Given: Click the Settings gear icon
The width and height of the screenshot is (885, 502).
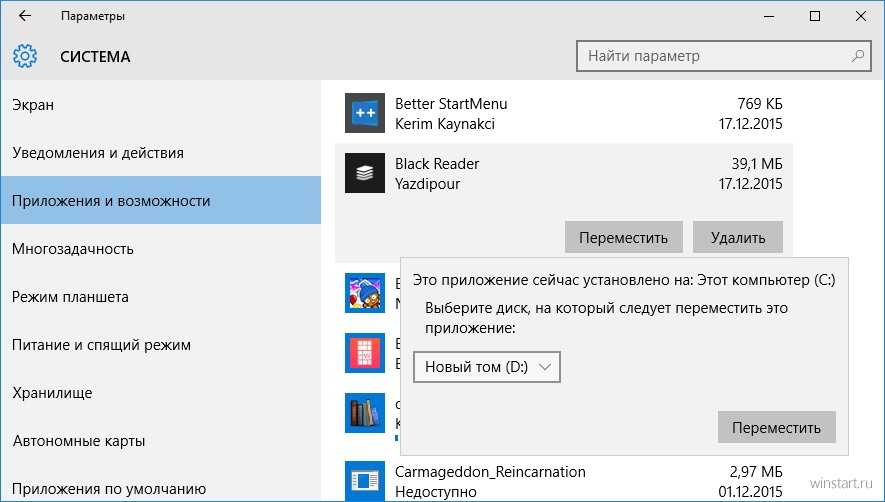Looking at the screenshot, I should click(25, 56).
